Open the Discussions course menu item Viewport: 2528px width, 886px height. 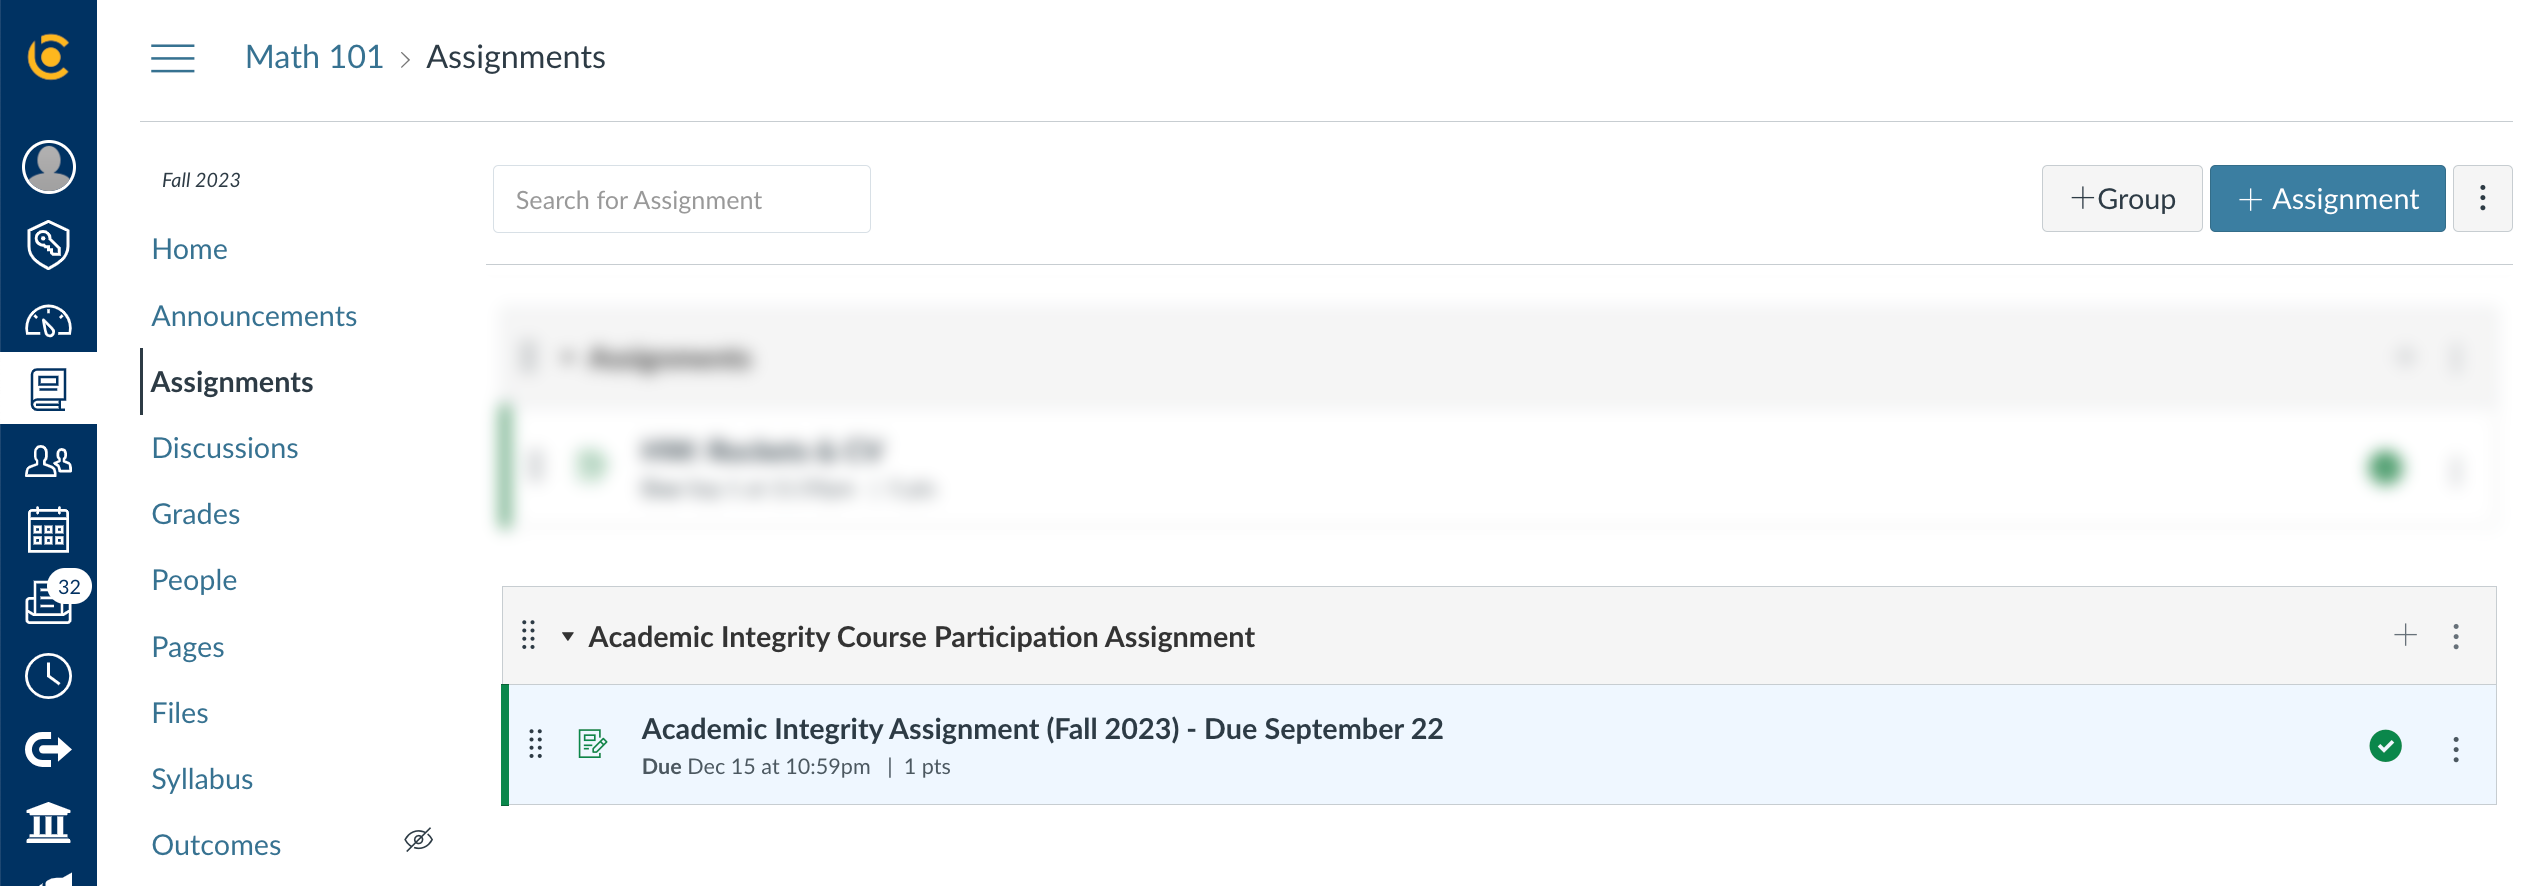click(x=225, y=448)
